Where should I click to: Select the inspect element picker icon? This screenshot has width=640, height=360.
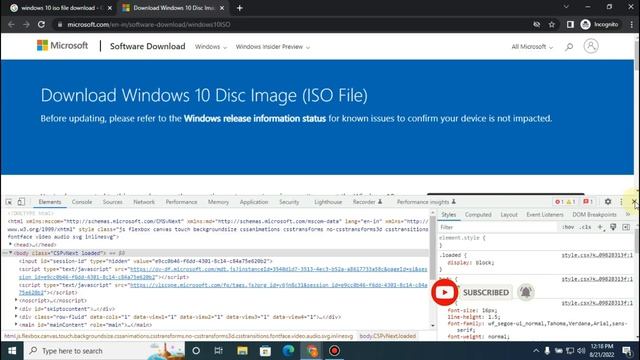9,202
